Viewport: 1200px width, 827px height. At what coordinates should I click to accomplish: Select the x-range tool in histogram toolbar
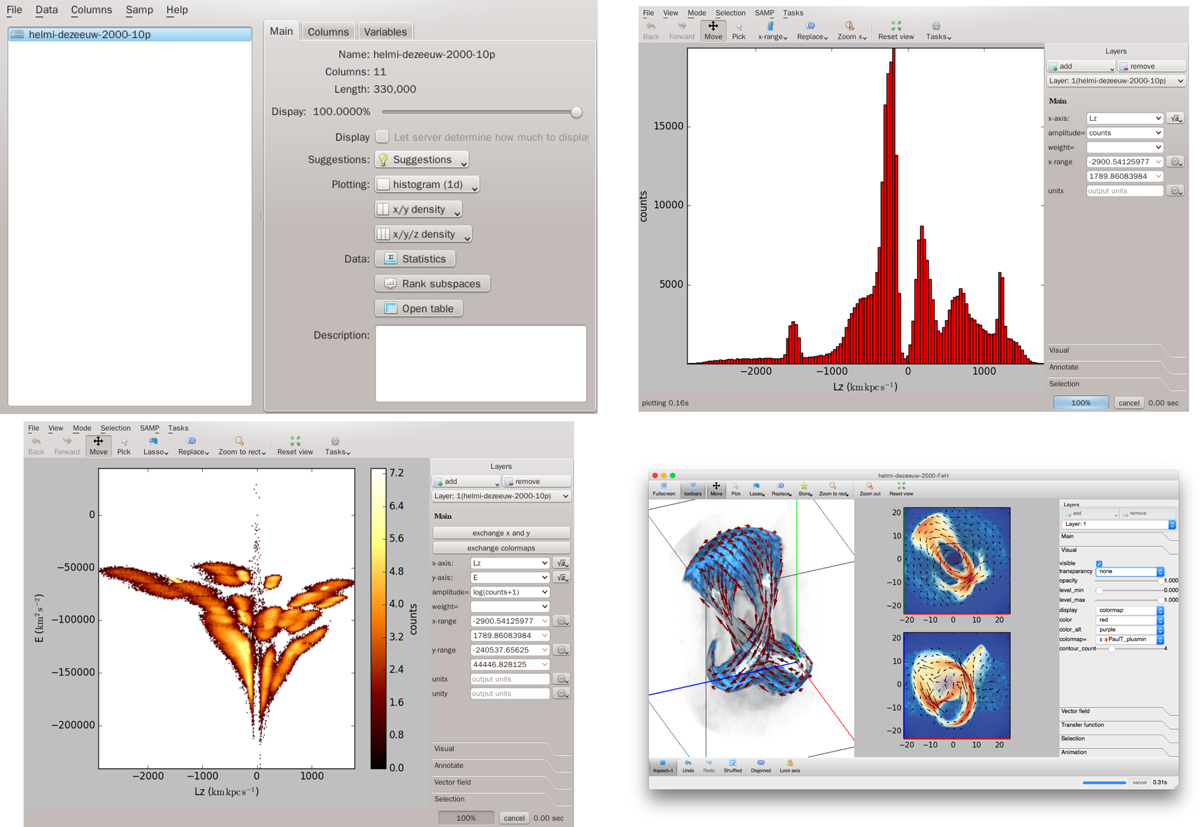click(x=771, y=30)
